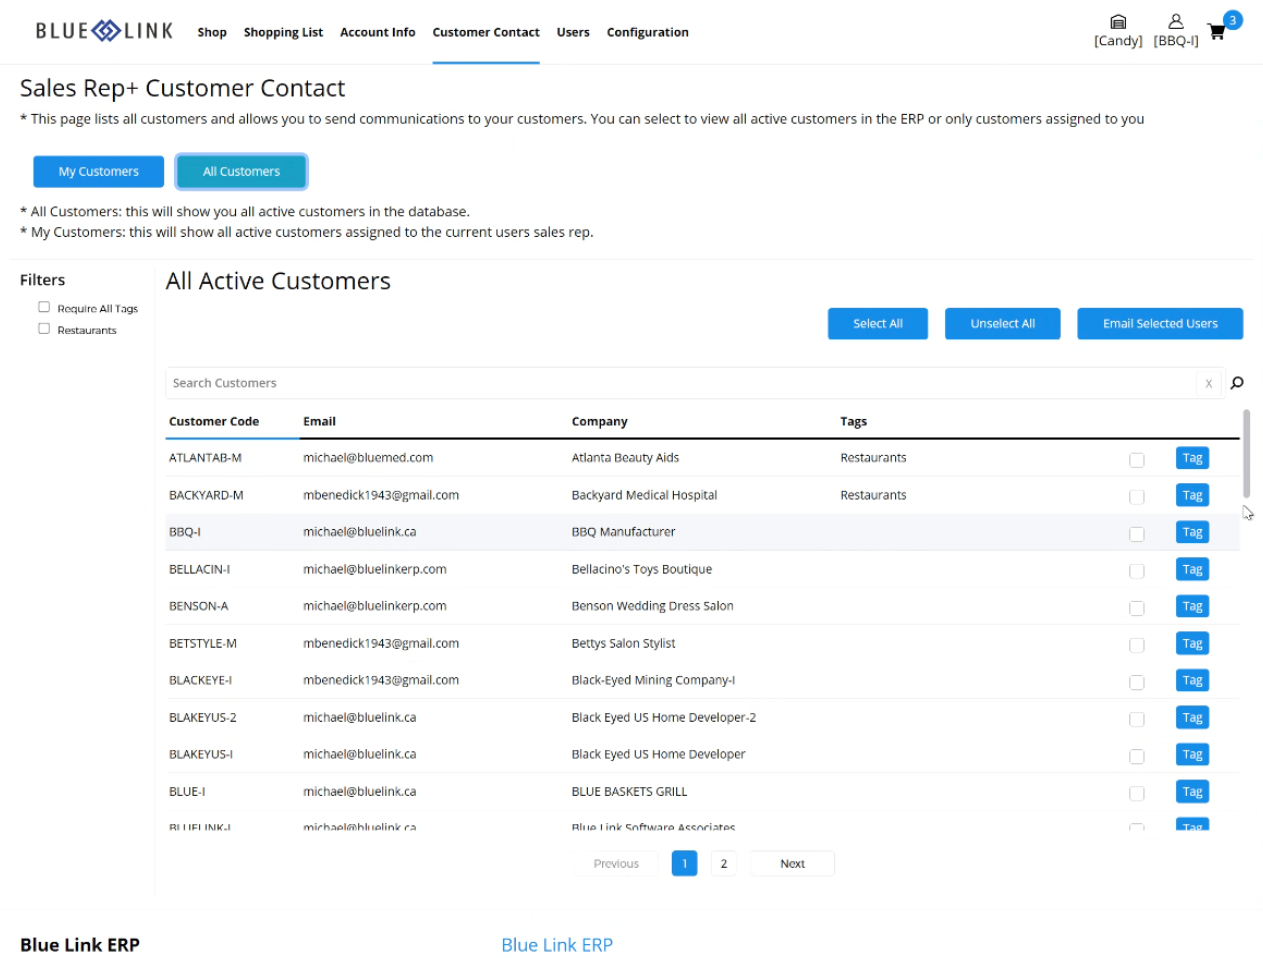Image resolution: width=1263 pixels, height=958 pixels.
Task: Open Shopping List in navigation
Action: pos(283,32)
